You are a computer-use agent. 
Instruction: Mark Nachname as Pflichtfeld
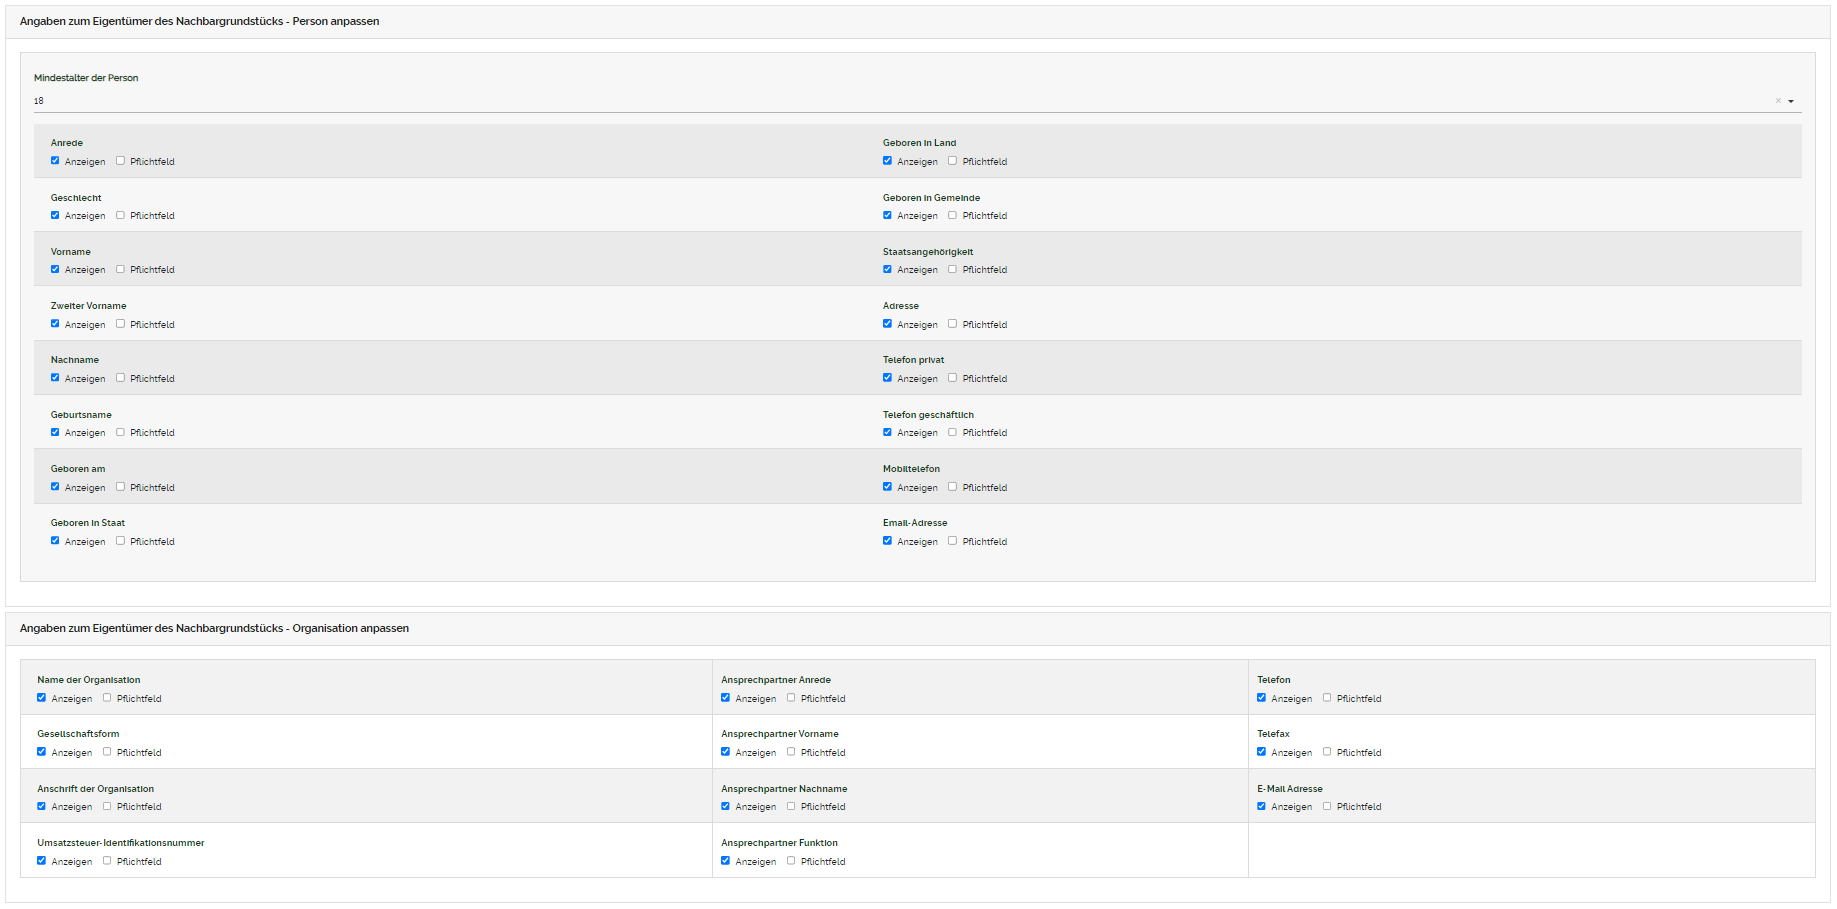[x=120, y=378]
